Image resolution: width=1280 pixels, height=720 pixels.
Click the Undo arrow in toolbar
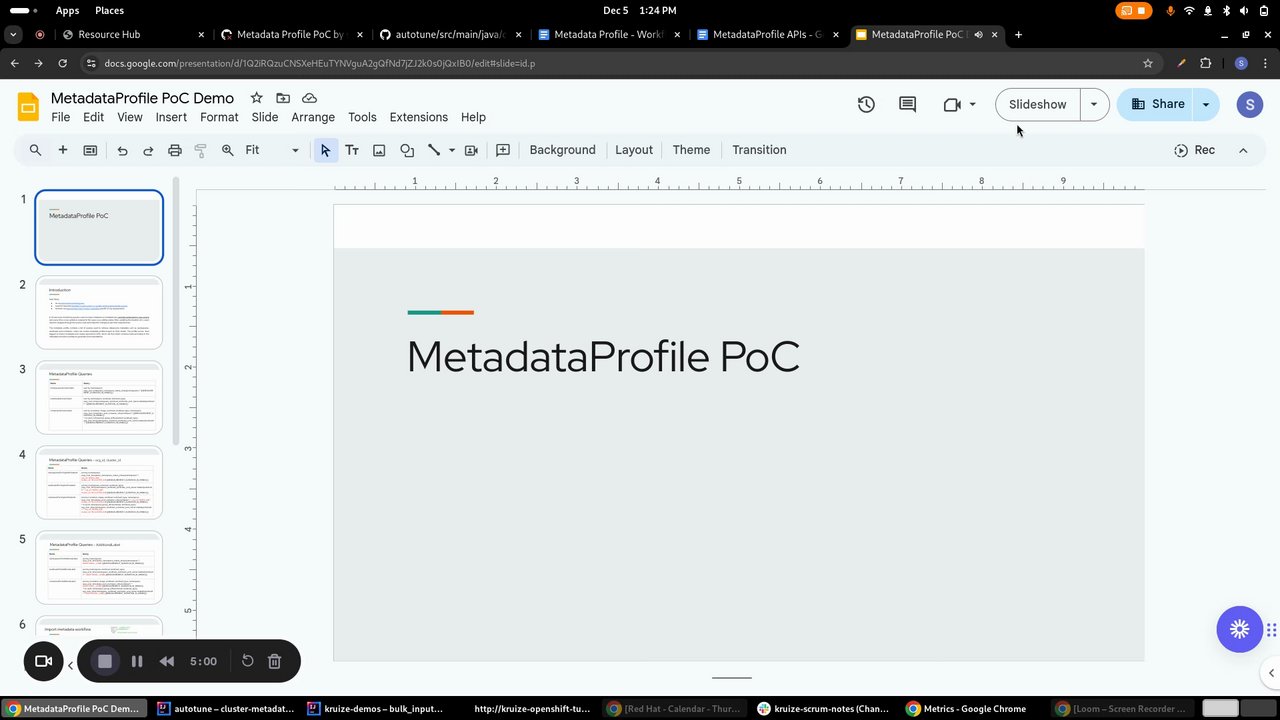click(x=122, y=150)
